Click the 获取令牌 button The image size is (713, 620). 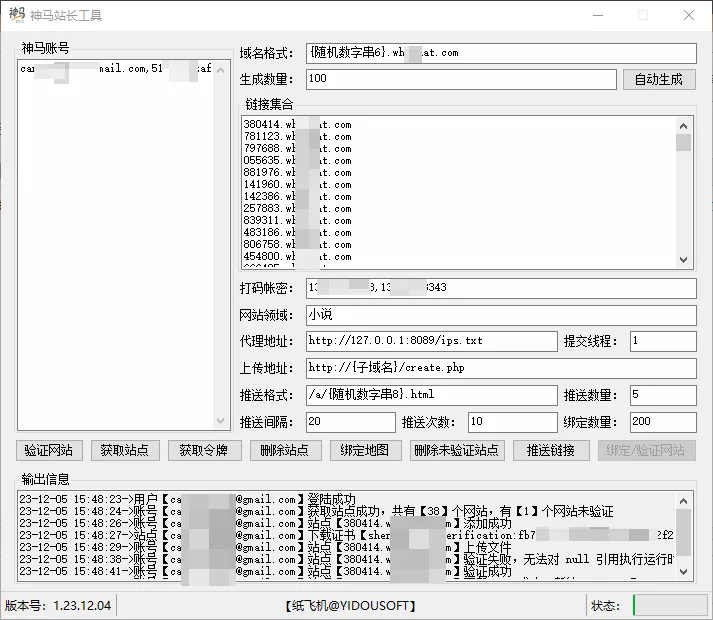(x=204, y=450)
